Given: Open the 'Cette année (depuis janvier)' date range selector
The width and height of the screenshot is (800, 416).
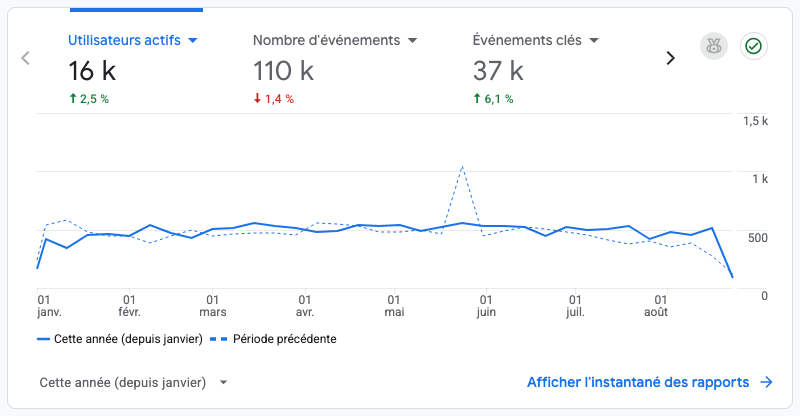Looking at the screenshot, I should tap(133, 382).
